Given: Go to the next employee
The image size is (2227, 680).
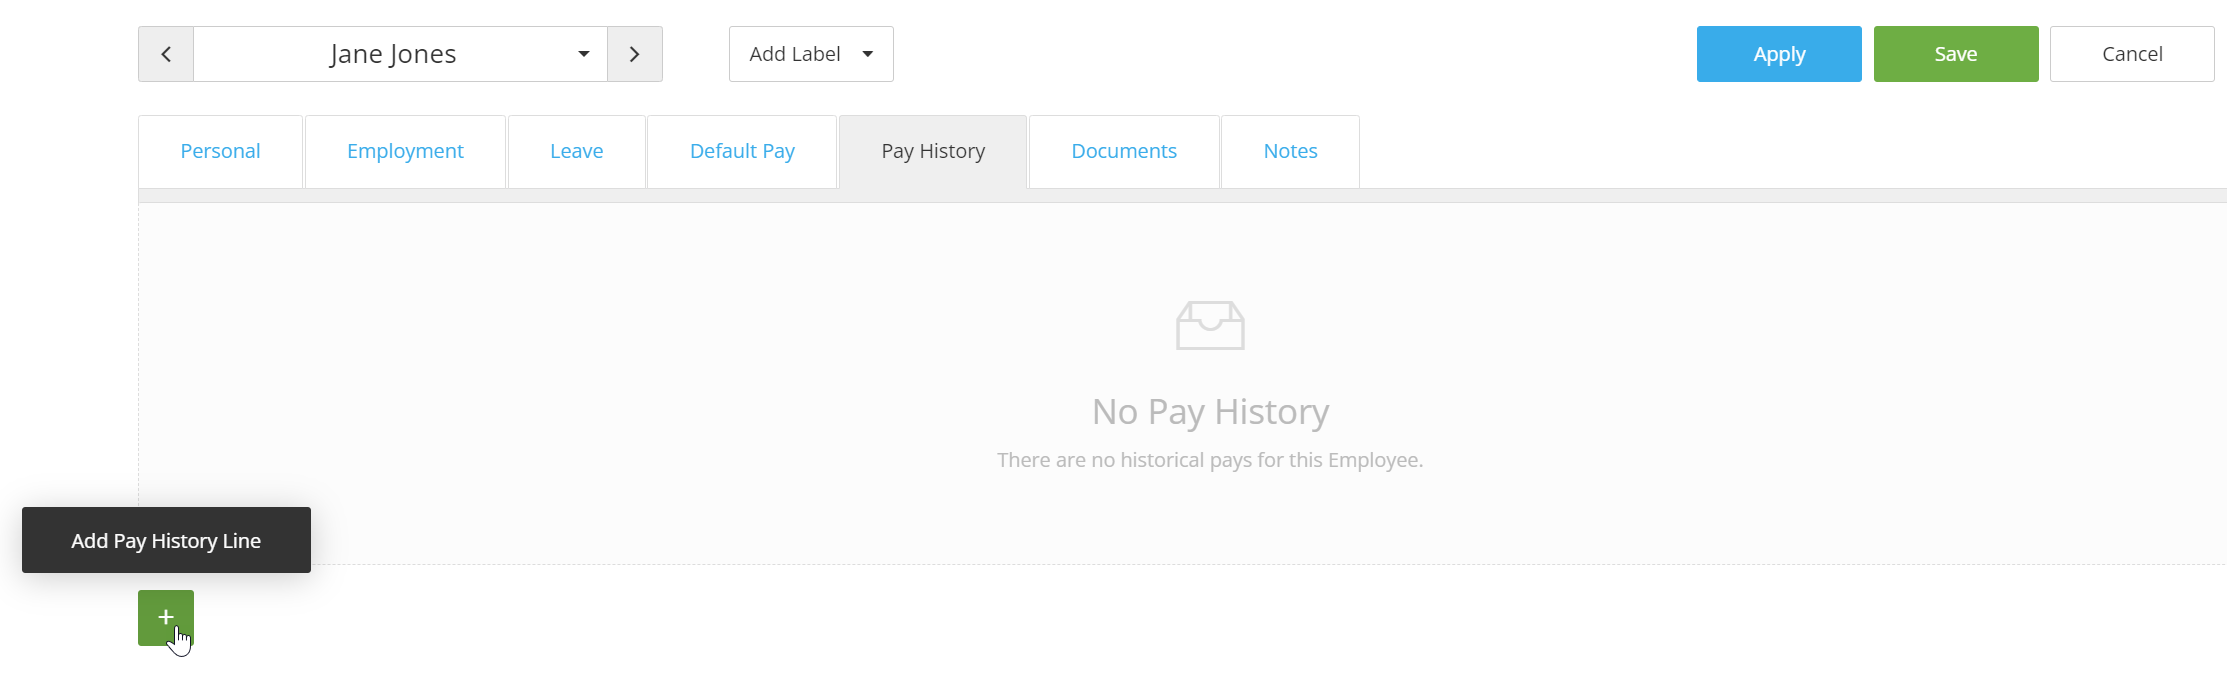Looking at the screenshot, I should pyautogui.click(x=635, y=54).
